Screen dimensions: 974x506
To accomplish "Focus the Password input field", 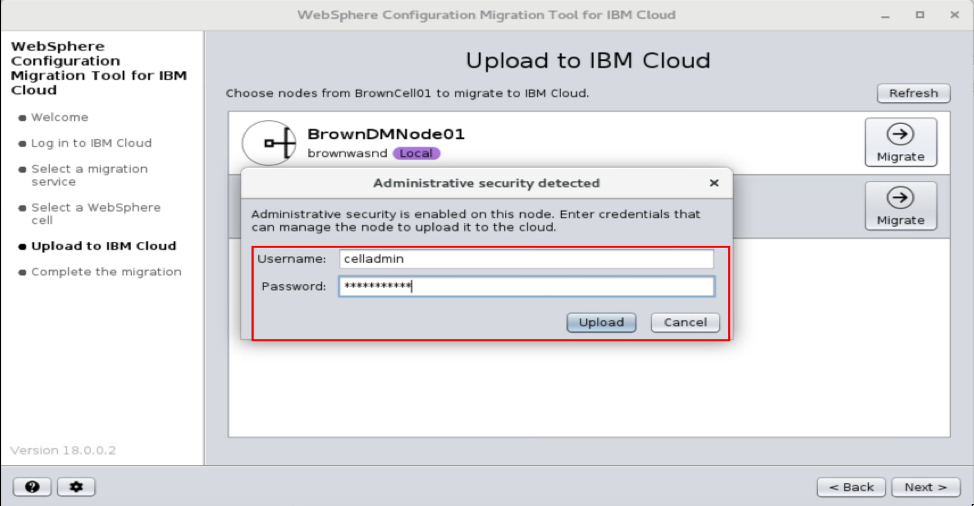I will [526, 287].
